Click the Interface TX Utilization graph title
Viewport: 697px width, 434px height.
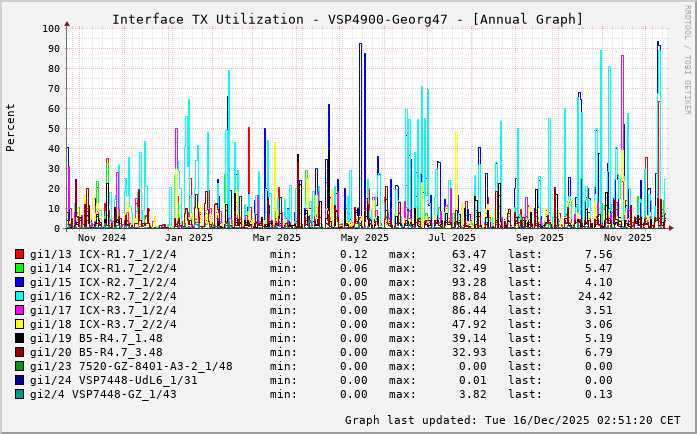coord(347,19)
